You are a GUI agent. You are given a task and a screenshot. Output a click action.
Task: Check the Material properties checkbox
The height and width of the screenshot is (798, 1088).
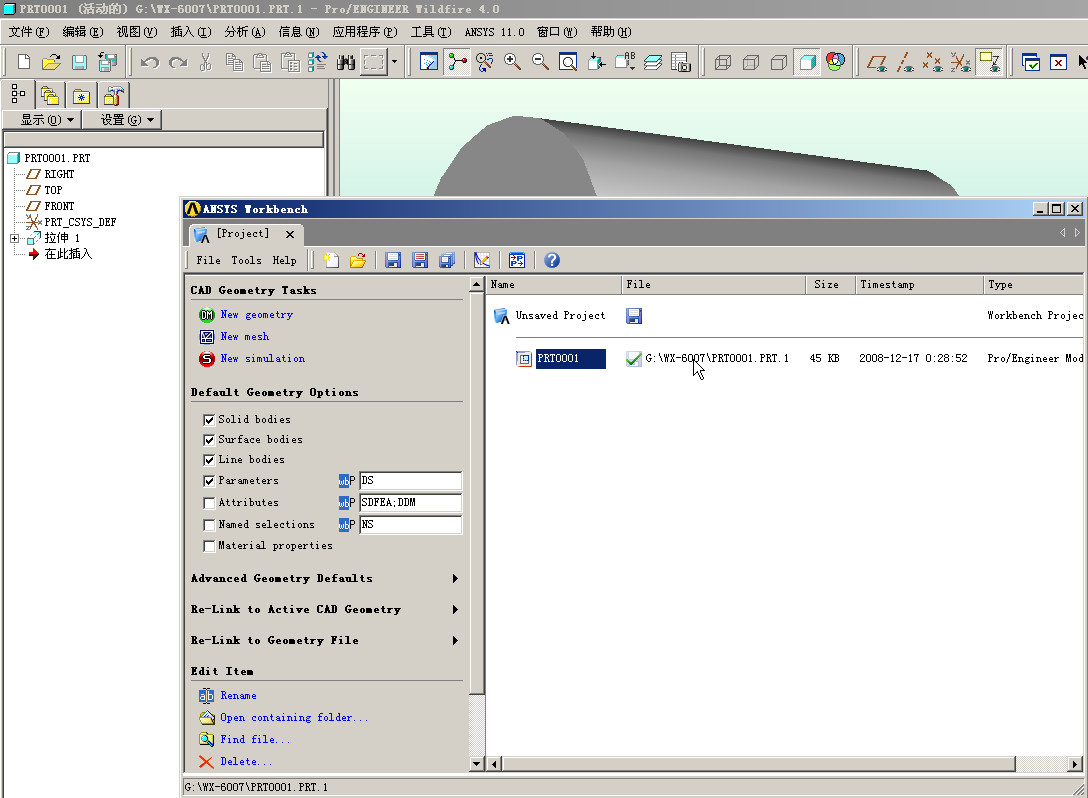coord(209,546)
